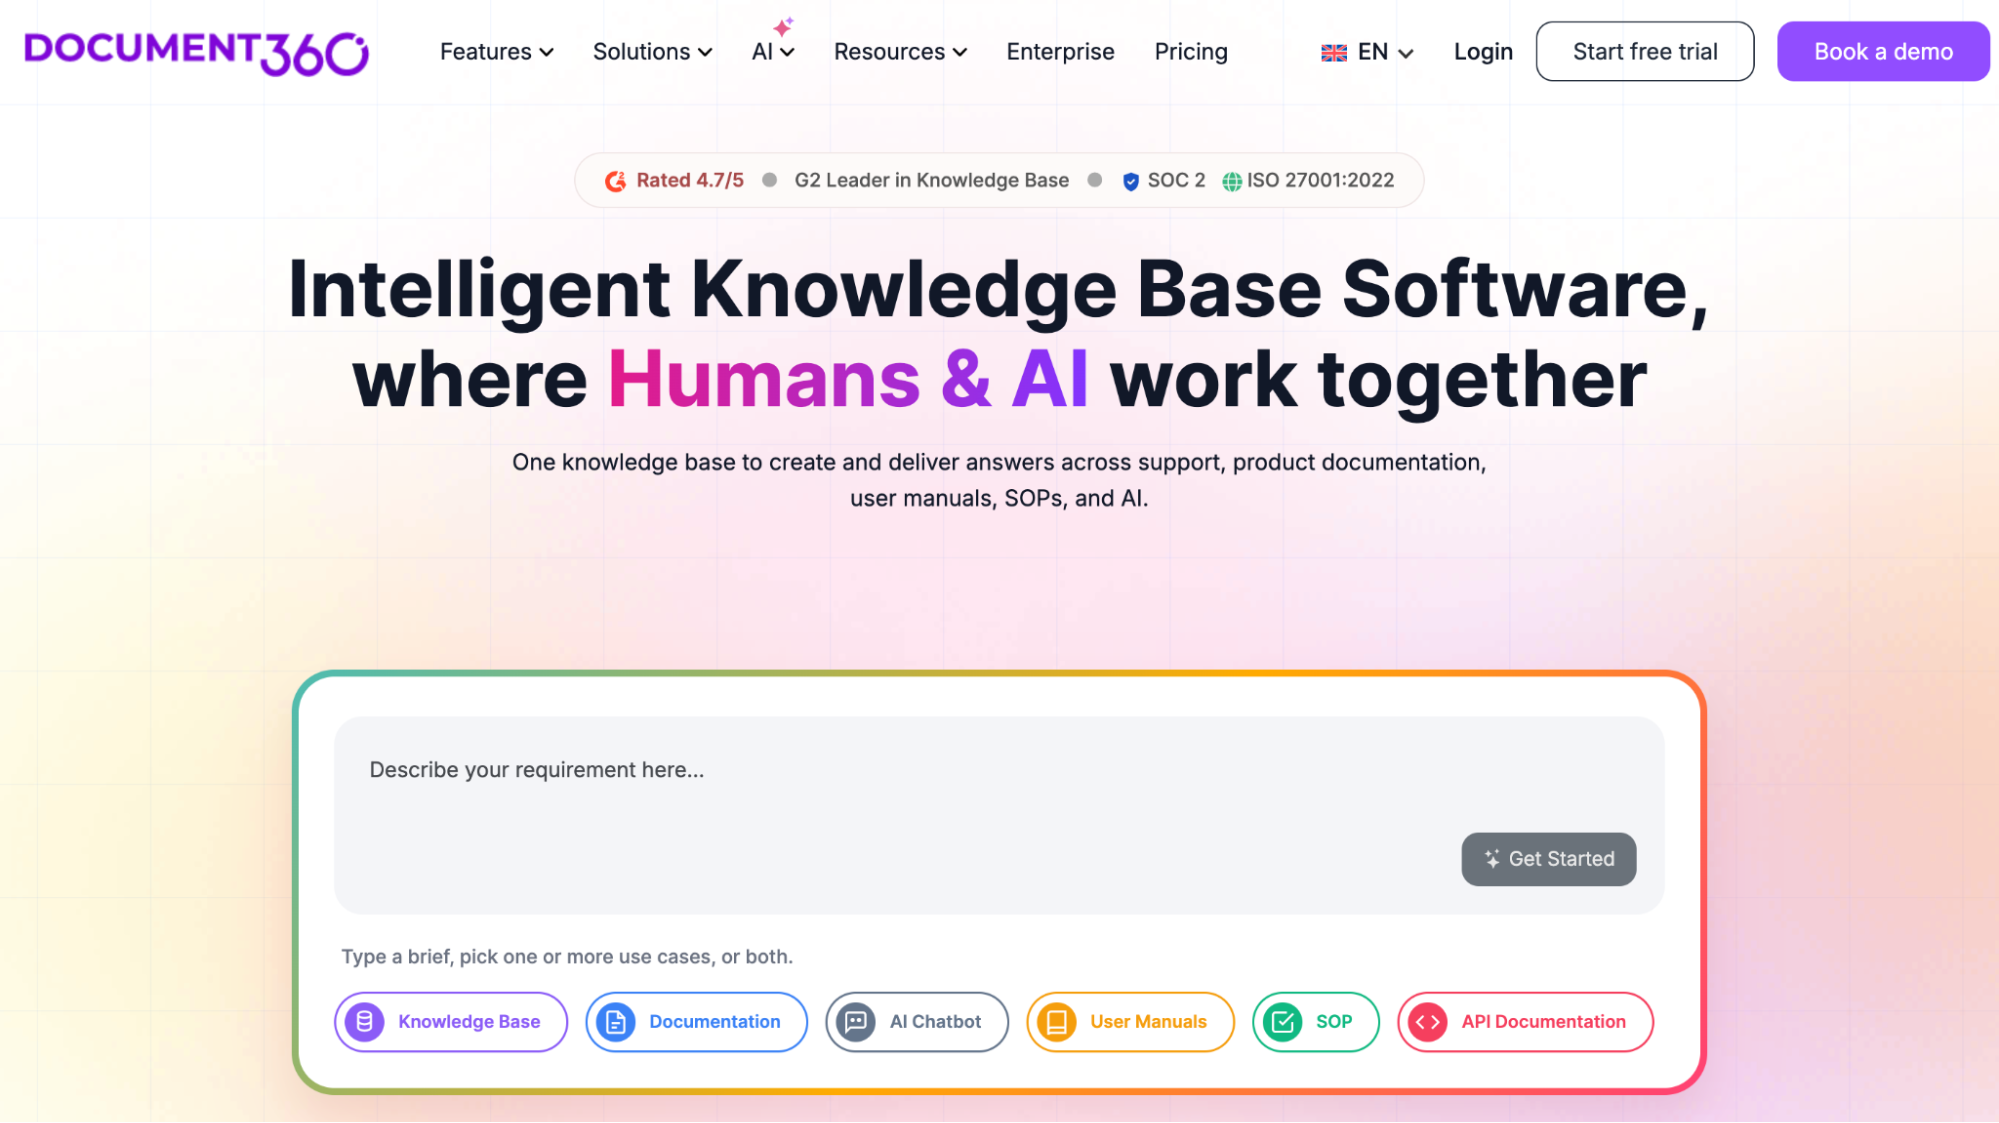Click the orange book icon in User Manuals chip
Screen dimensions: 1999x1123
[1057, 1022]
